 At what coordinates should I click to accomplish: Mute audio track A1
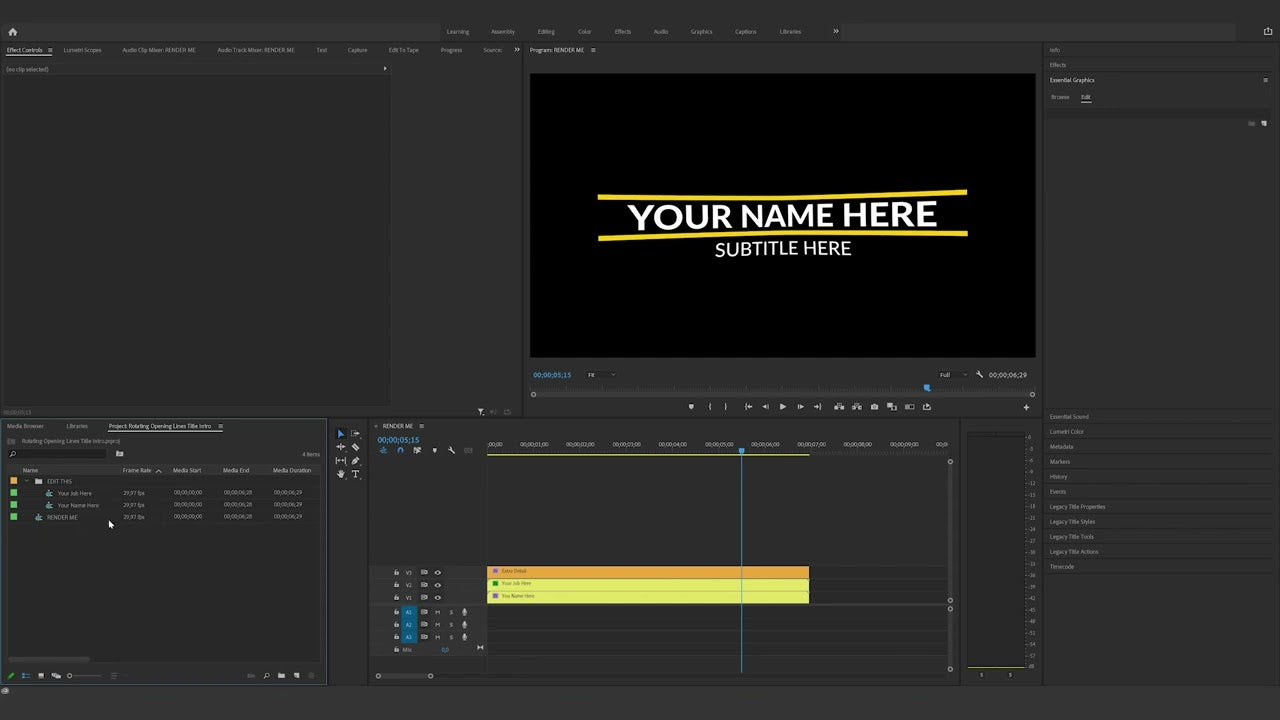click(x=437, y=612)
